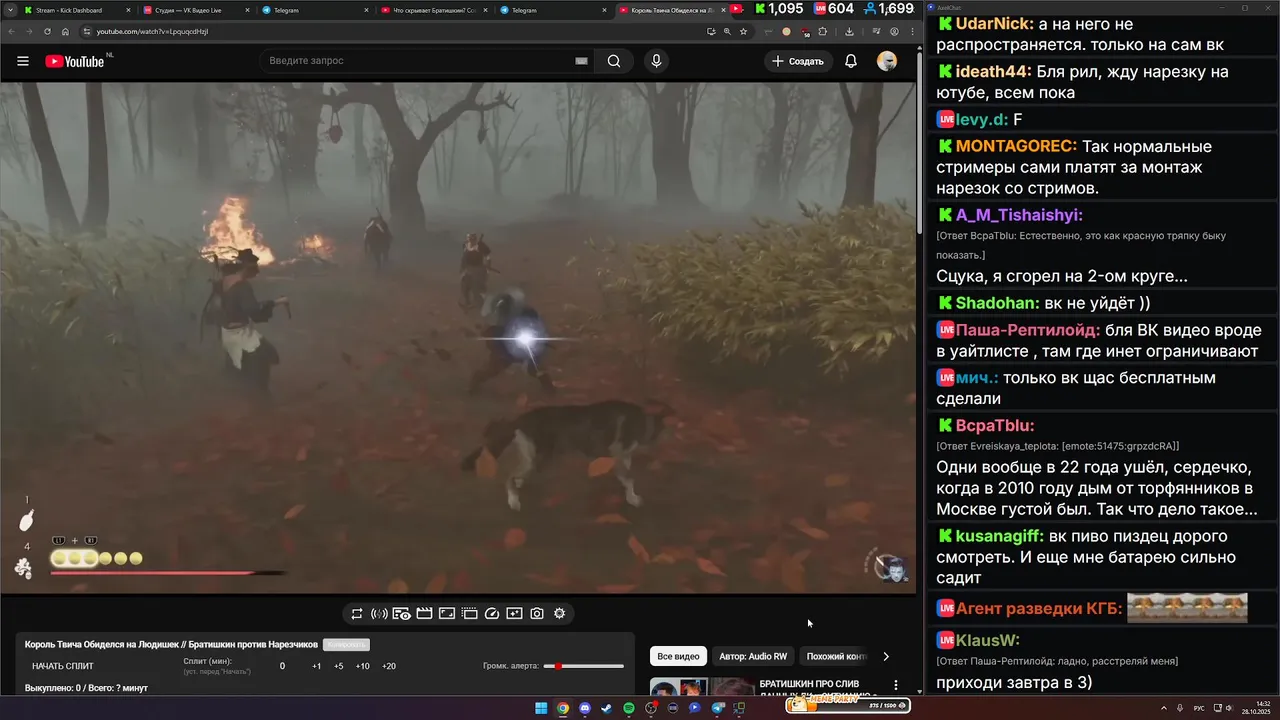Viewport: 1280px width, 720px height.
Task: Go back in Chrome
Action: click(13, 31)
